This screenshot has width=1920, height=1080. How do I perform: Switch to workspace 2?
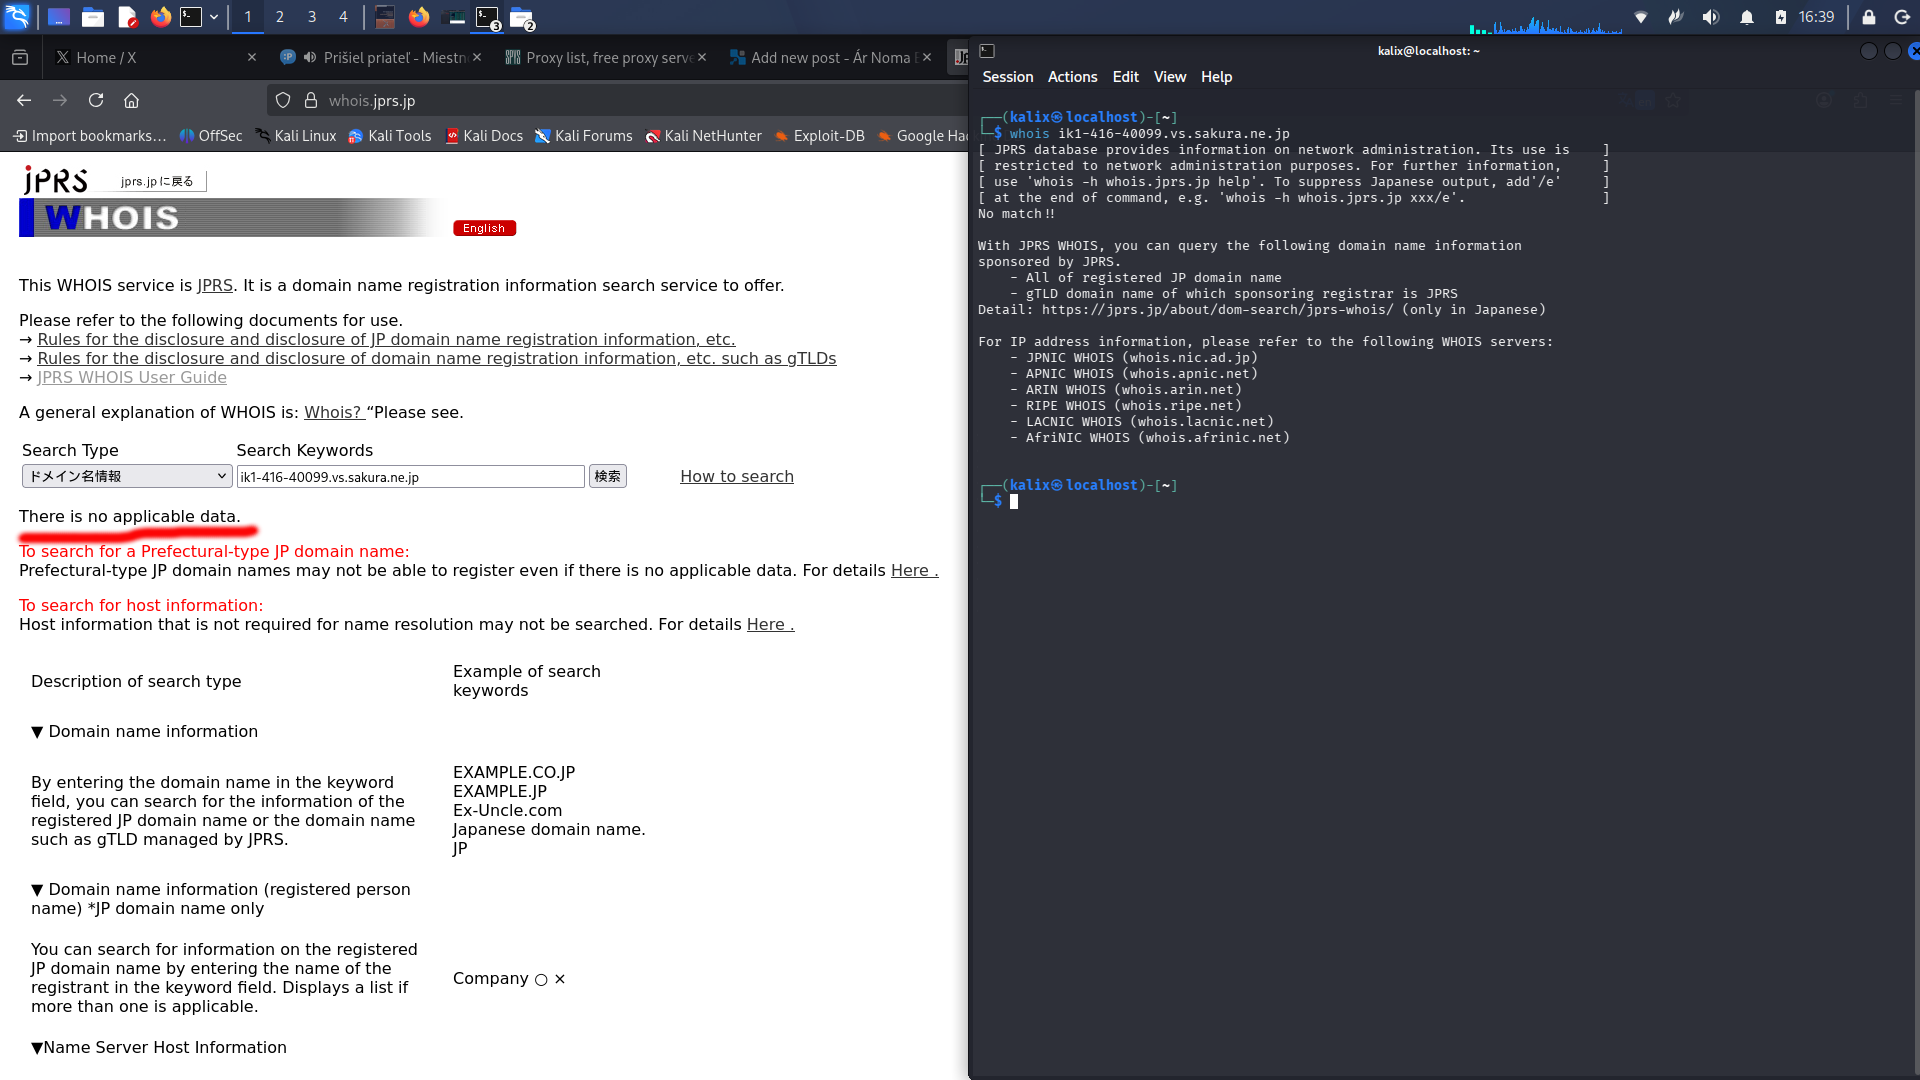click(280, 17)
